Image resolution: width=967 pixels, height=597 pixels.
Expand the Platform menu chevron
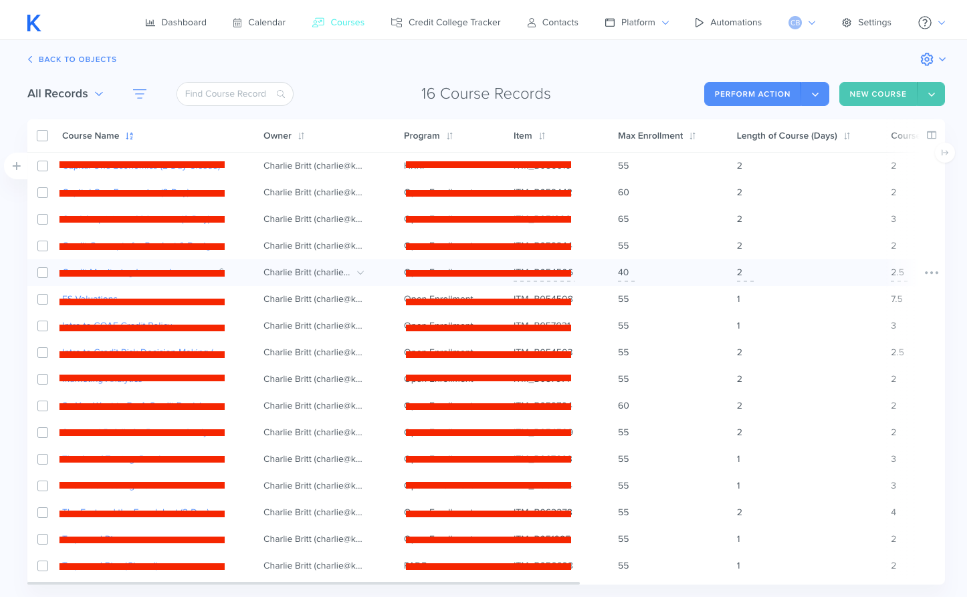pyautogui.click(x=665, y=23)
